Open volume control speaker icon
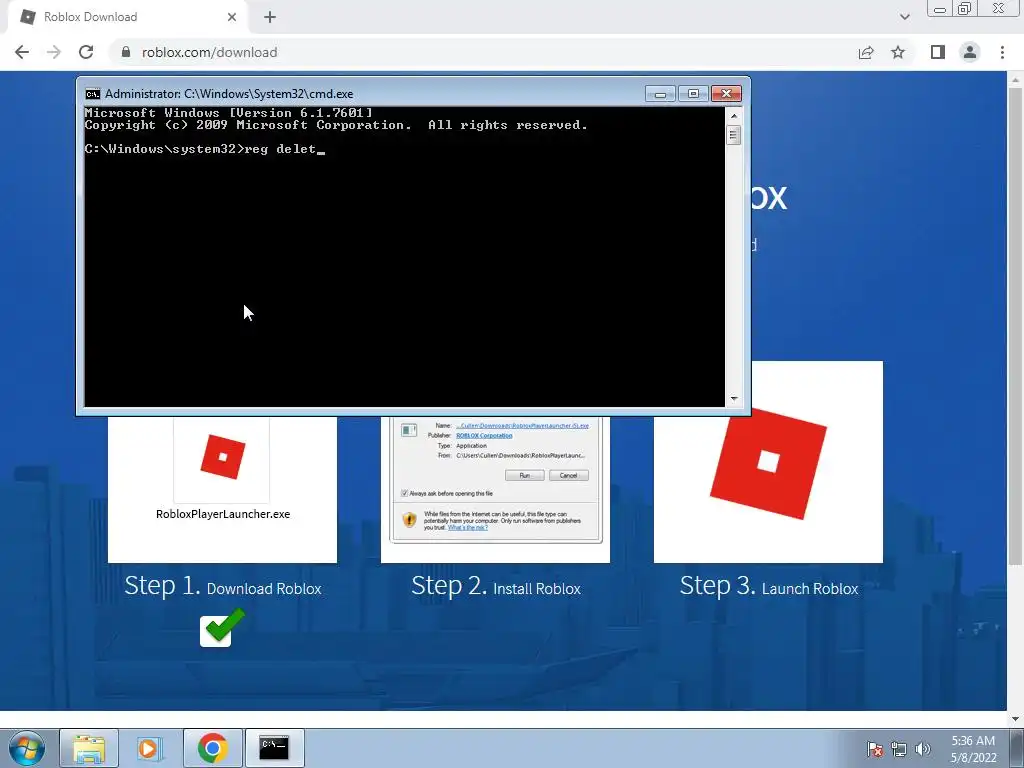The image size is (1024, 768). point(922,749)
